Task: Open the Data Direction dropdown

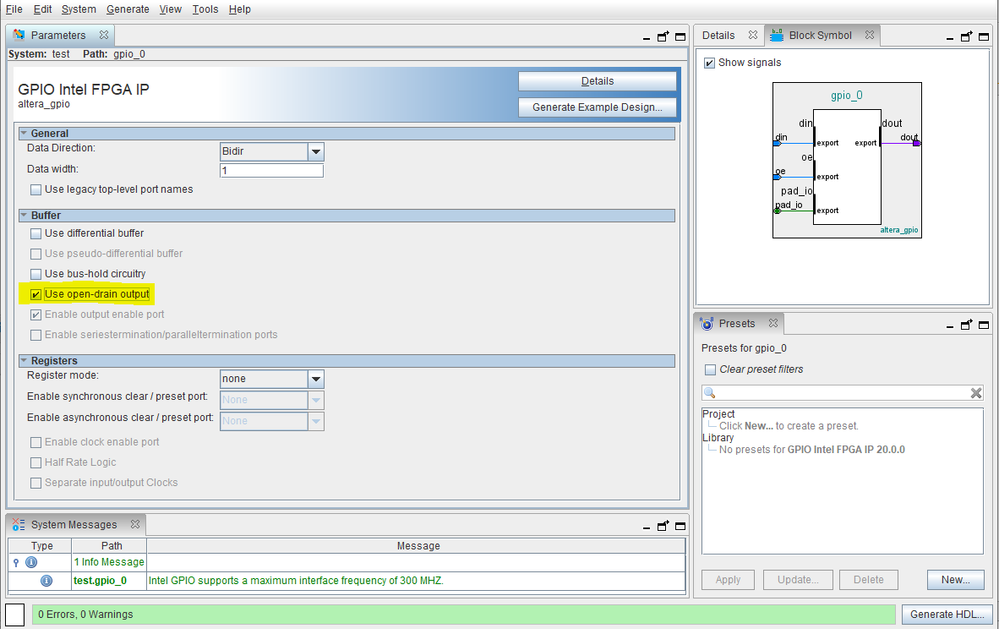Action: click(x=313, y=151)
